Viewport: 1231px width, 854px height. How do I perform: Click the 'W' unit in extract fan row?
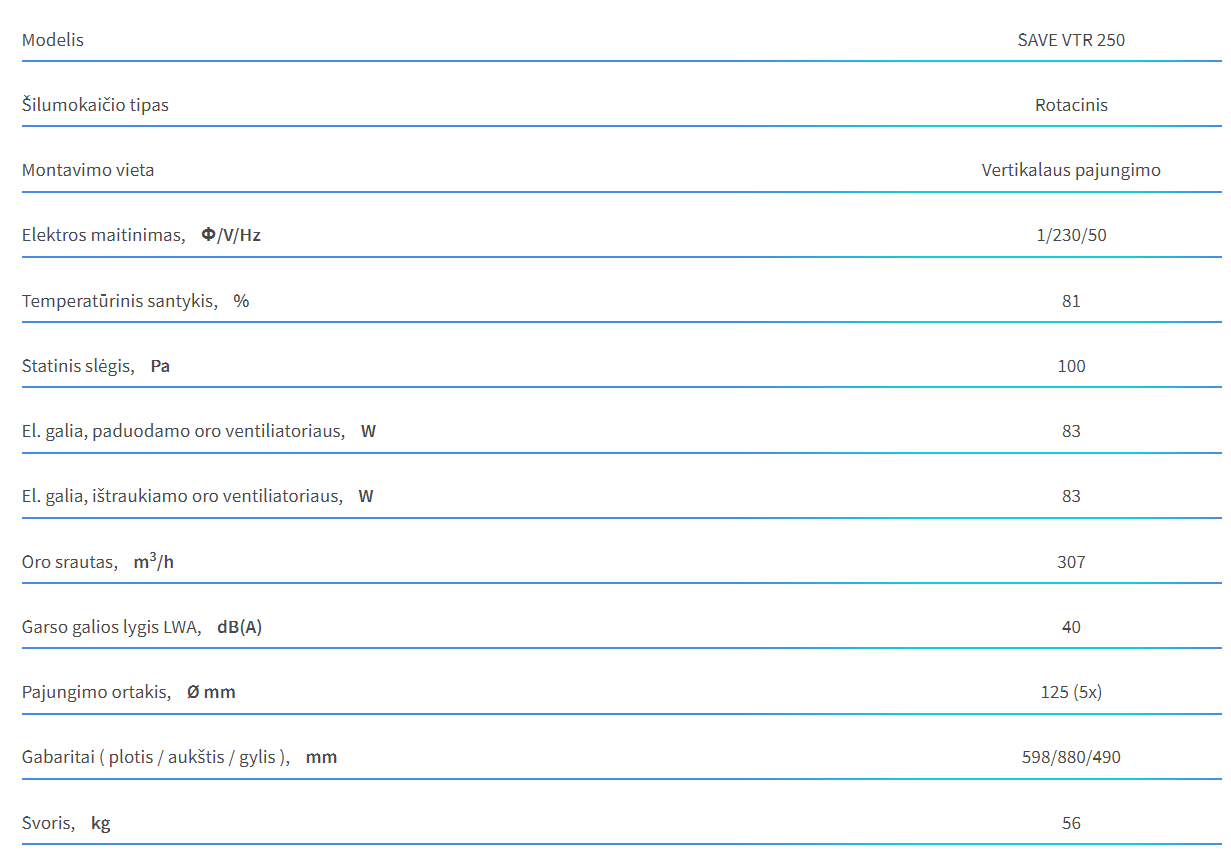366,496
